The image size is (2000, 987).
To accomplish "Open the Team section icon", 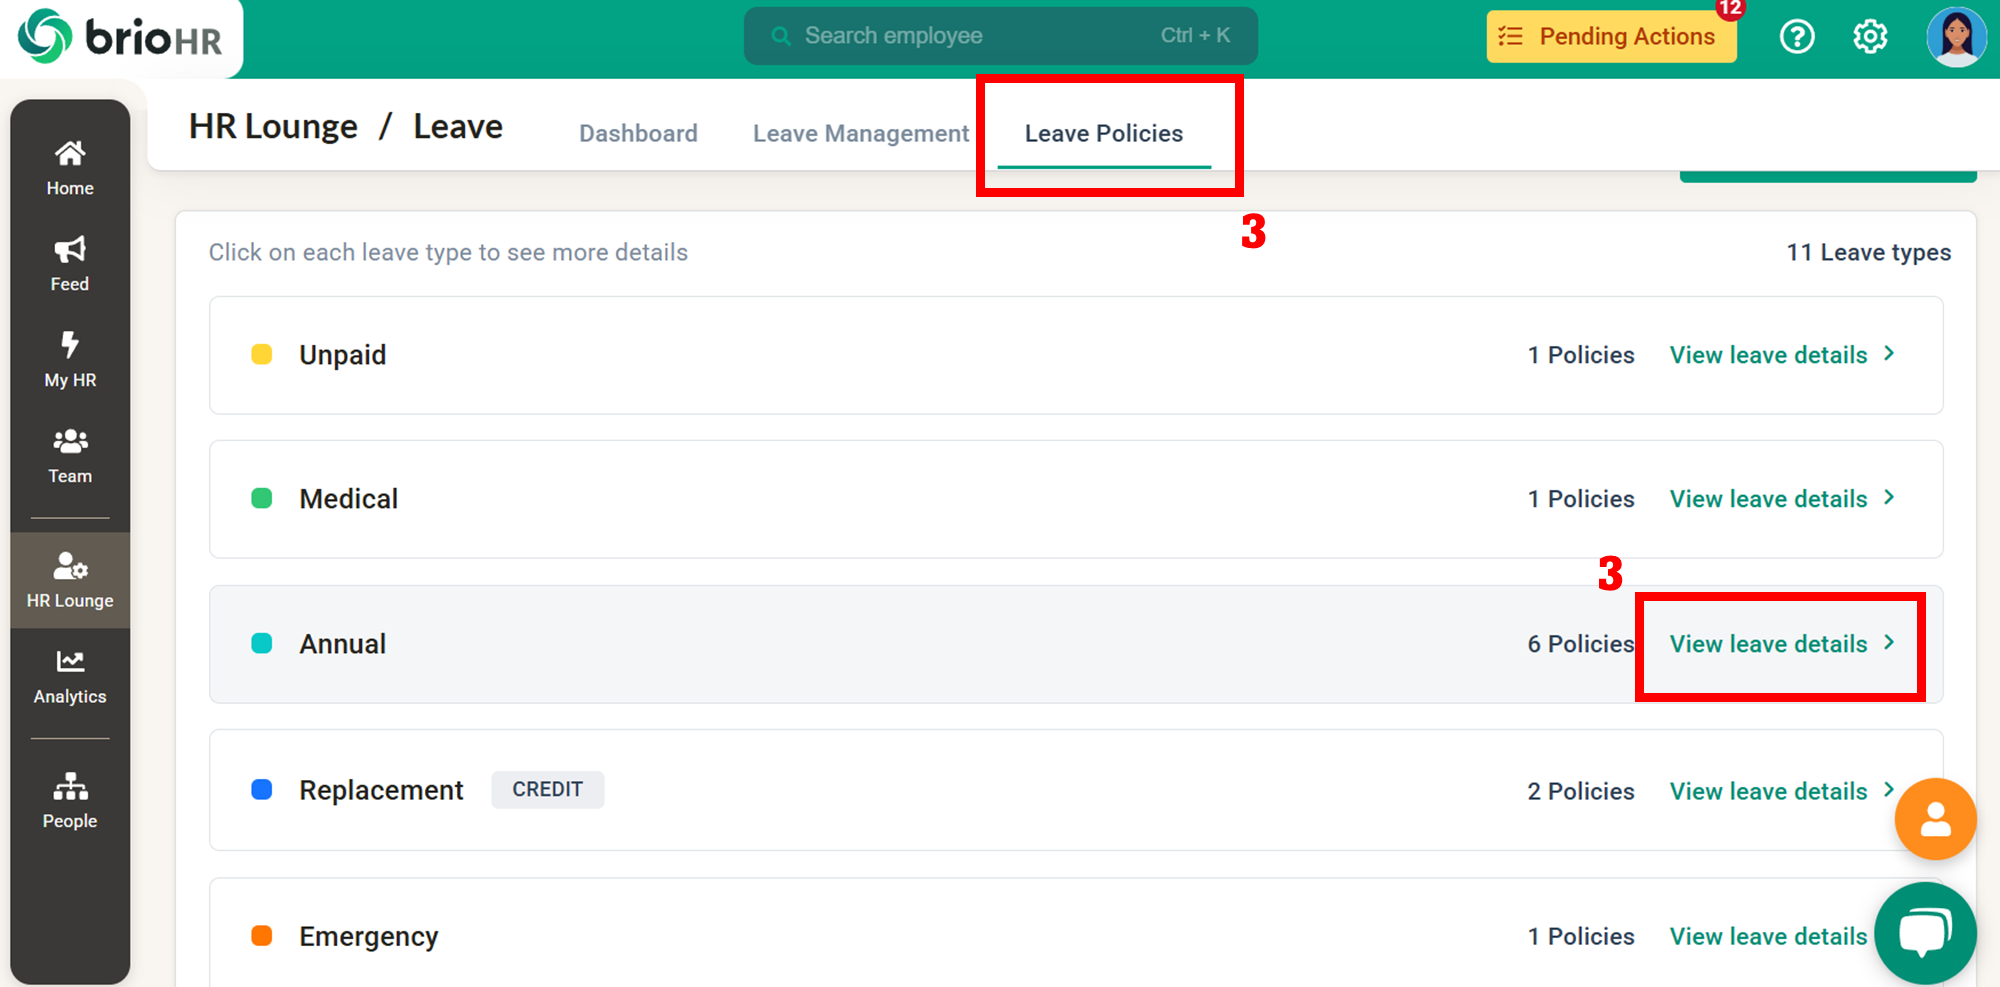I will tap(70, 442).
